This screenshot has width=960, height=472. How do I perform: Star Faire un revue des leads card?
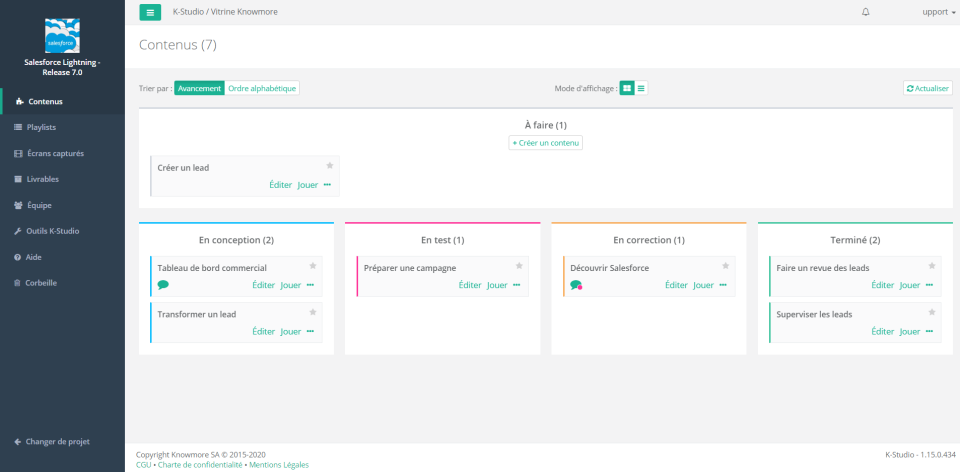click(x=932, y=266)
